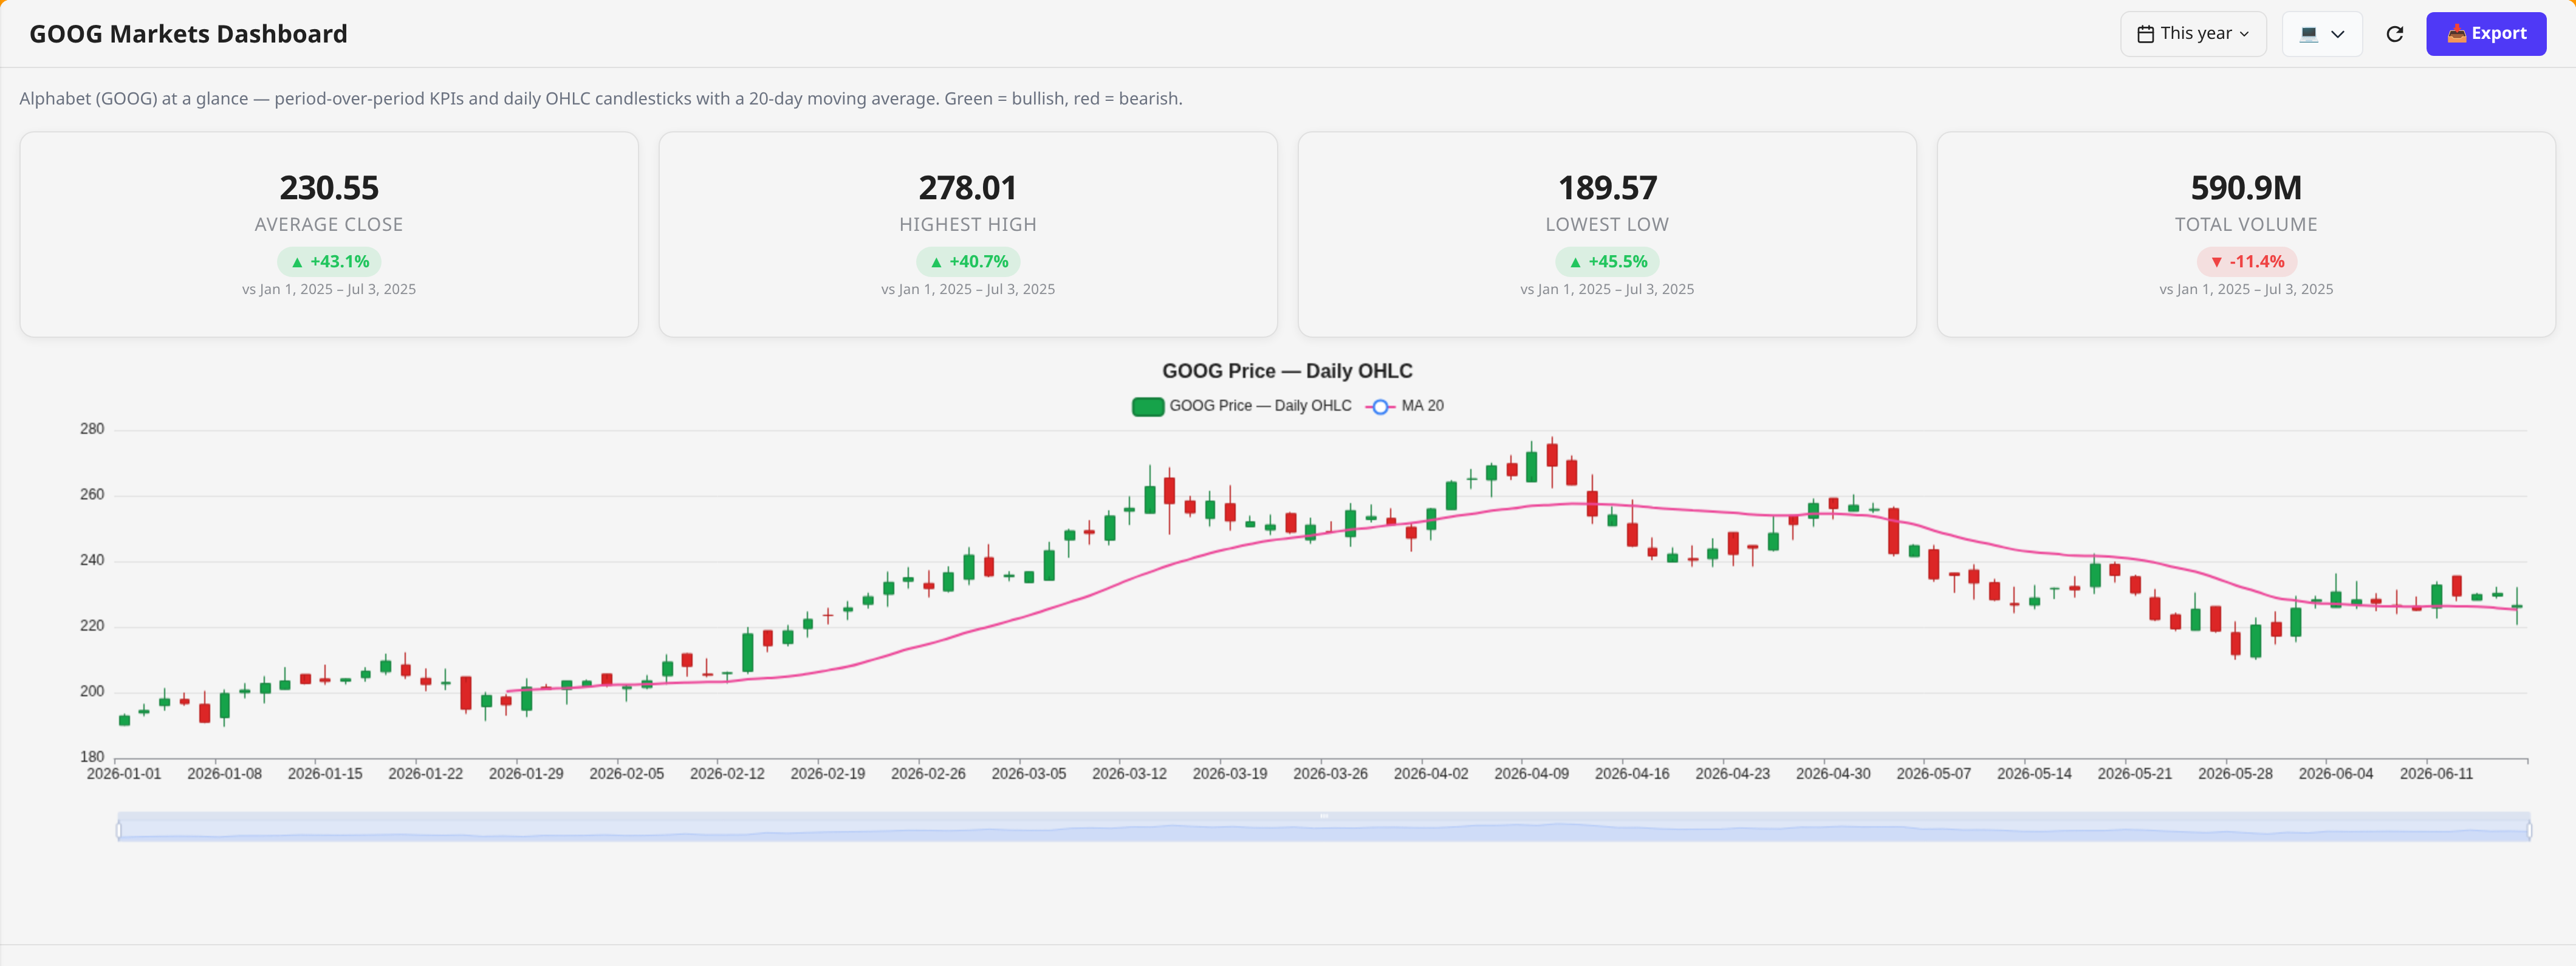This screenshot has height=966, width=2576.
Task: Click the LOWEST LOW label
Action: [x=1607, y=225]
